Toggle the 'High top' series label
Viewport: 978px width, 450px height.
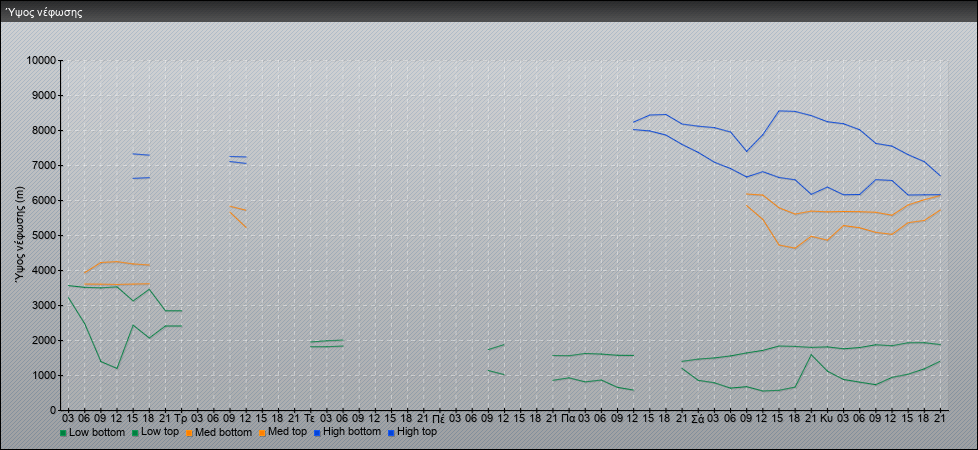(x=416, y=433)
